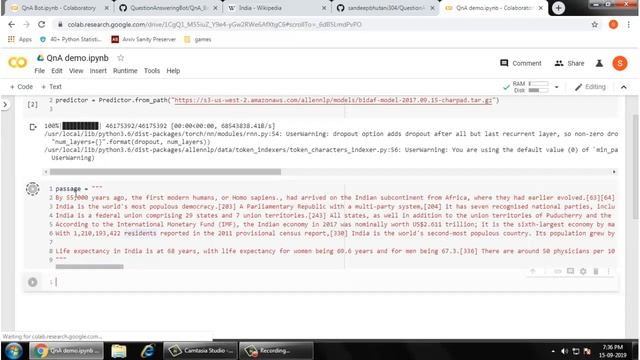Viewport: 640px width, 360px height.
Task: Open the Chrome profile avatar icon
Action: 613,24
